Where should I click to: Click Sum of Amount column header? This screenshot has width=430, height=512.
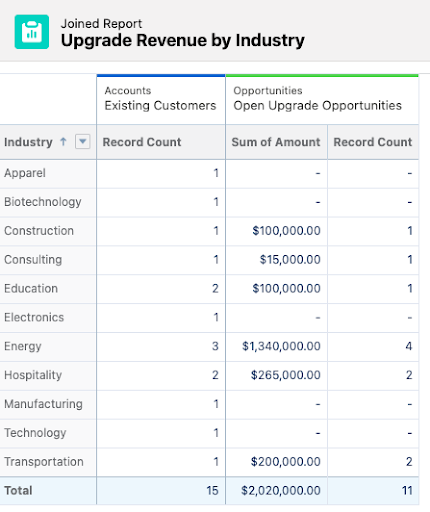point(276,142)
